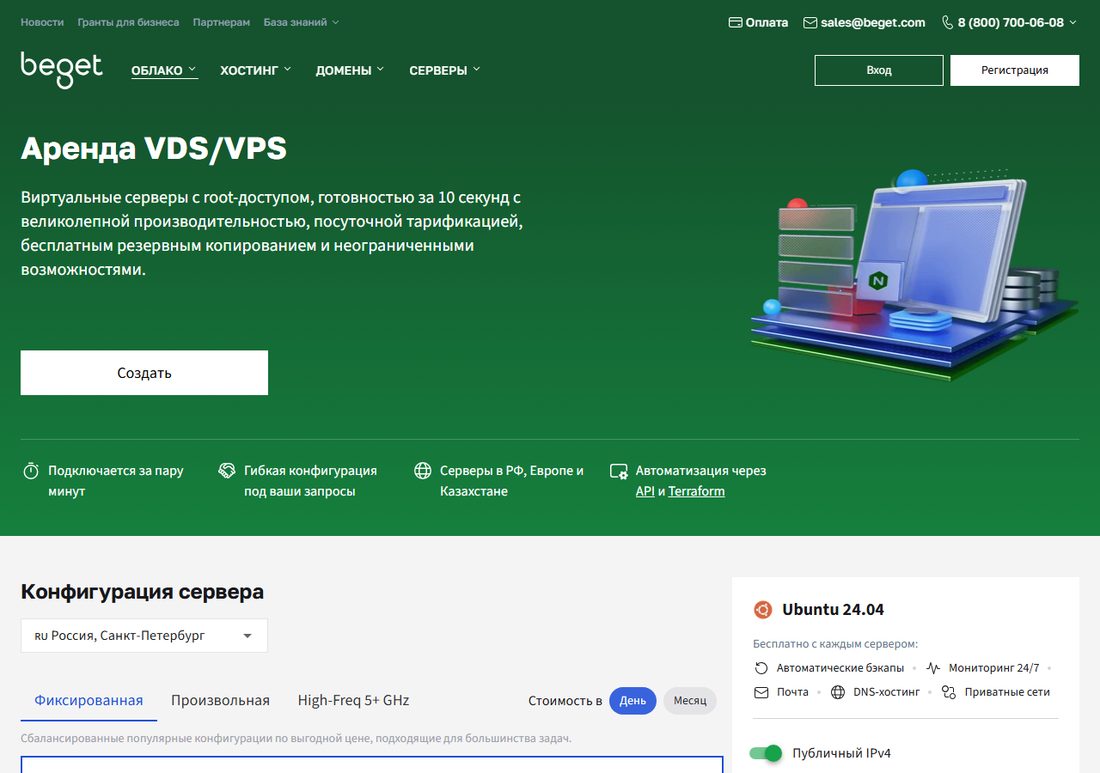Switch to the High-Freq 5+ GHz tab
Viewport: 1100px width, 773px height.
point(353,700)
